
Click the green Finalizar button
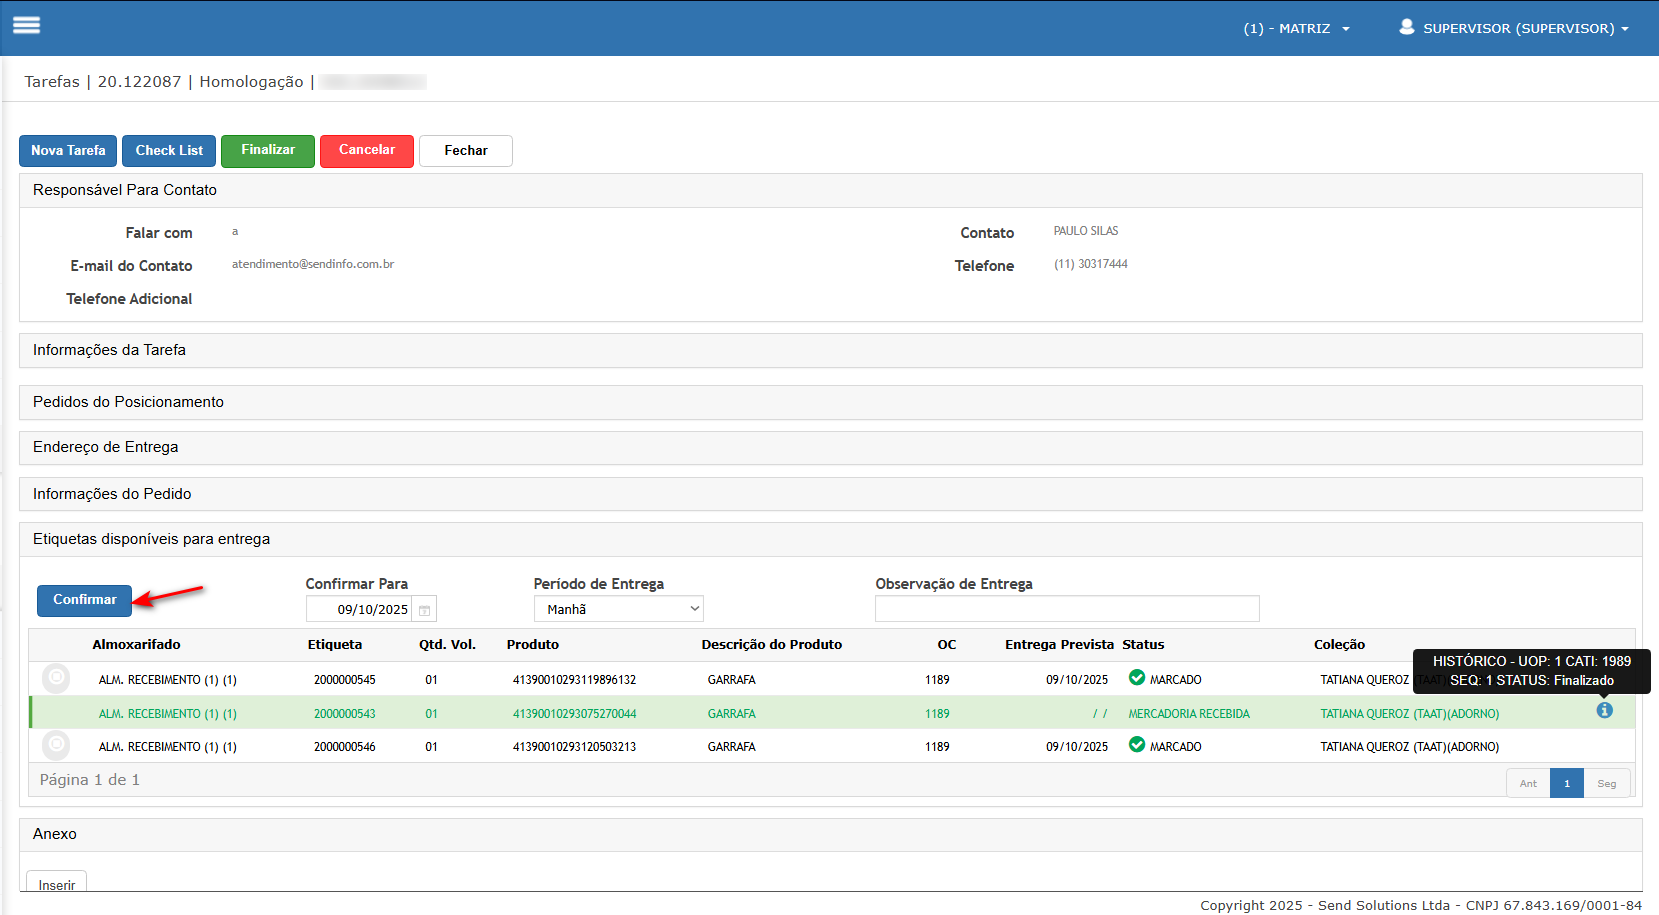pyautogui.click(x=268, y=150)
